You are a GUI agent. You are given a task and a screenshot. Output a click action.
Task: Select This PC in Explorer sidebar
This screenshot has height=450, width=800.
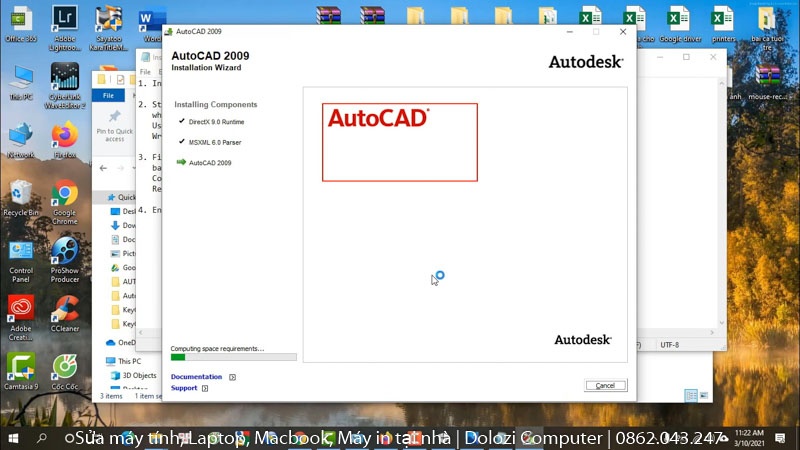tap(123, 361)
